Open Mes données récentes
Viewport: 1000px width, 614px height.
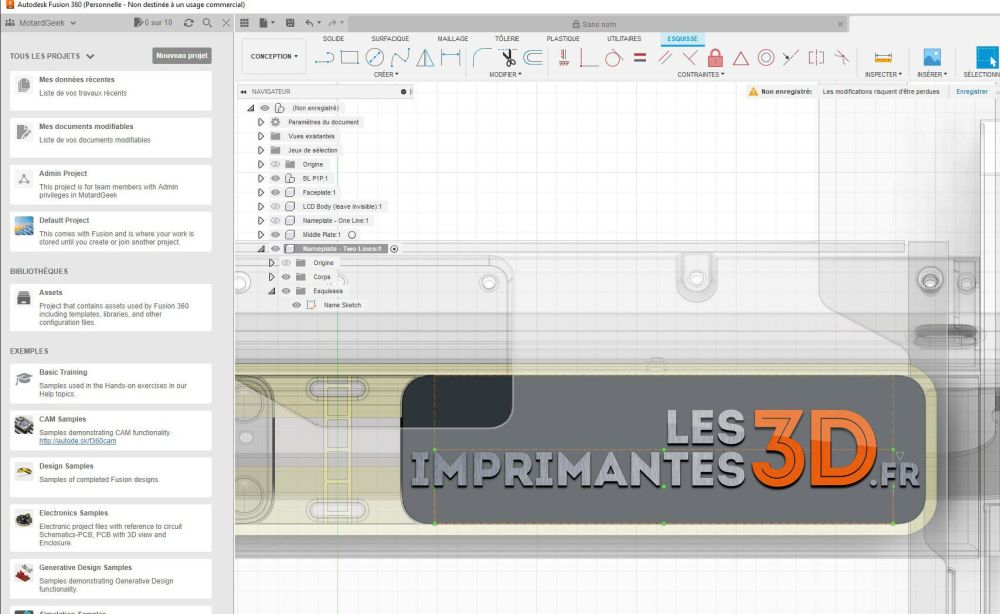[x=110, y=90]
